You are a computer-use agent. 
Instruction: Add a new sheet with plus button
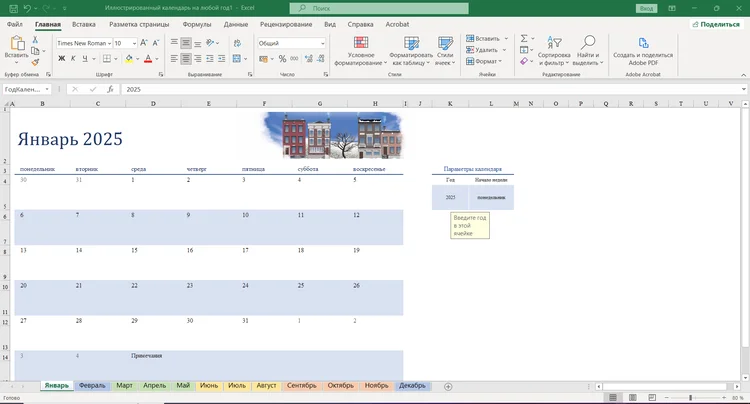[x=448, y=386]
